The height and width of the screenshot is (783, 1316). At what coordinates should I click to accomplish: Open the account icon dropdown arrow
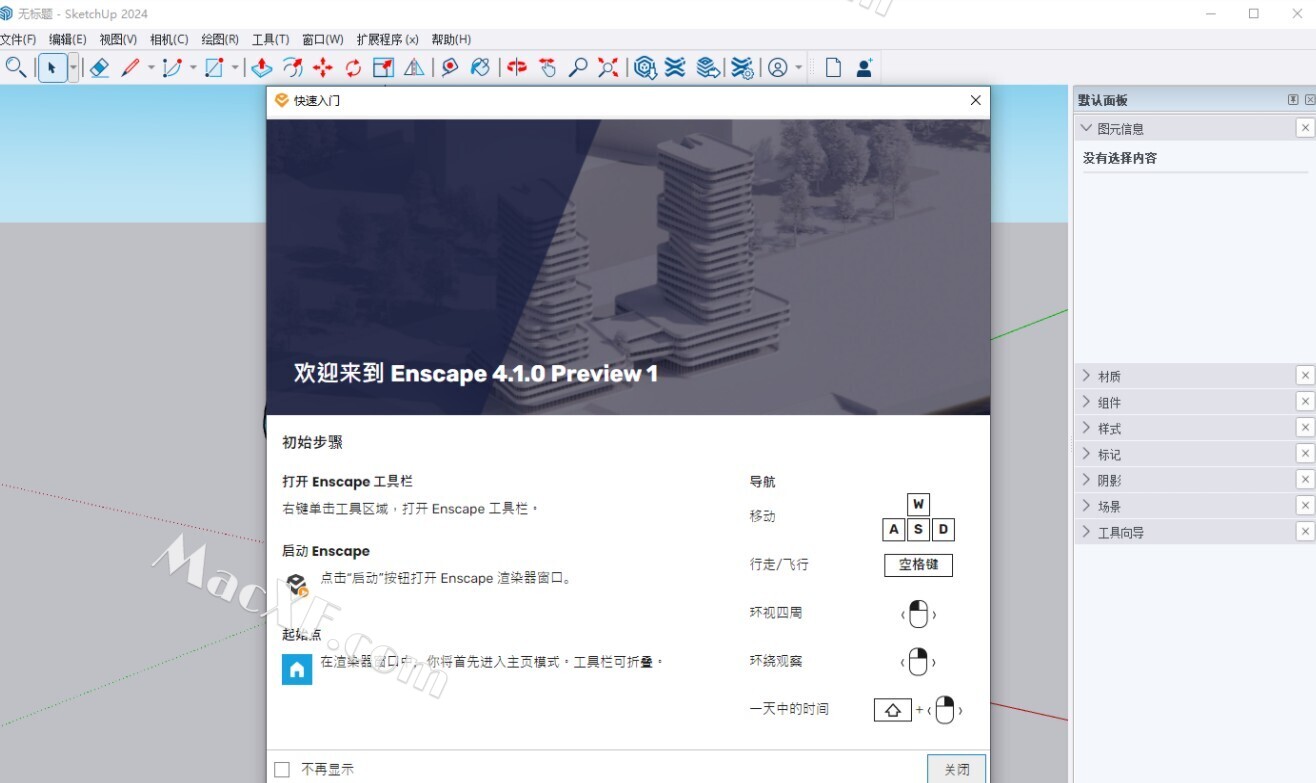pyautogui.click(x=798, y=67)
